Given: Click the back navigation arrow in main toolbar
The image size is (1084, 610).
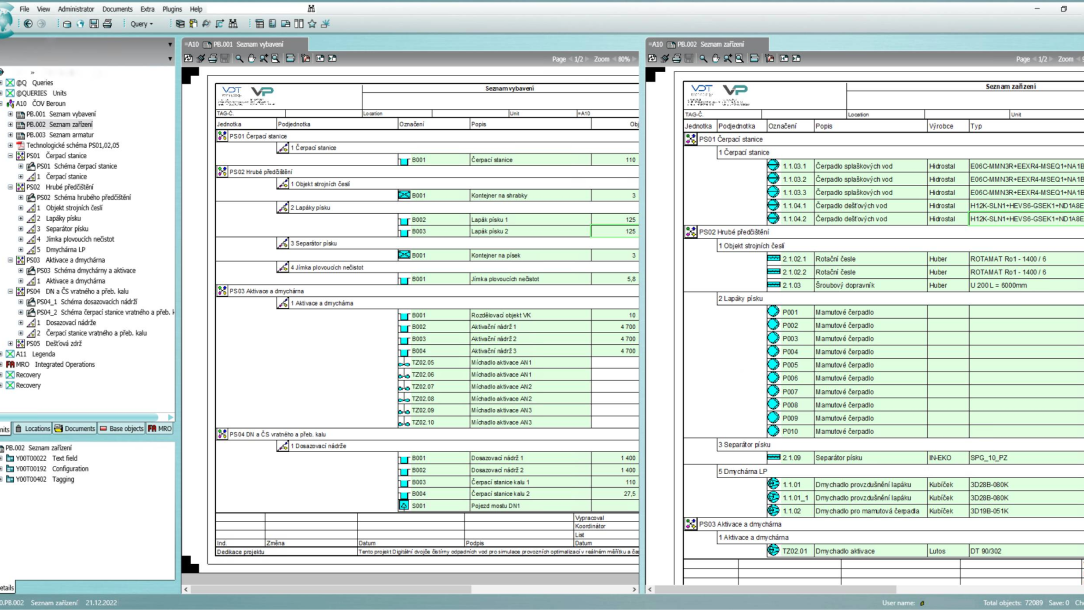Looking at the screenshot, I should [28, 24].
